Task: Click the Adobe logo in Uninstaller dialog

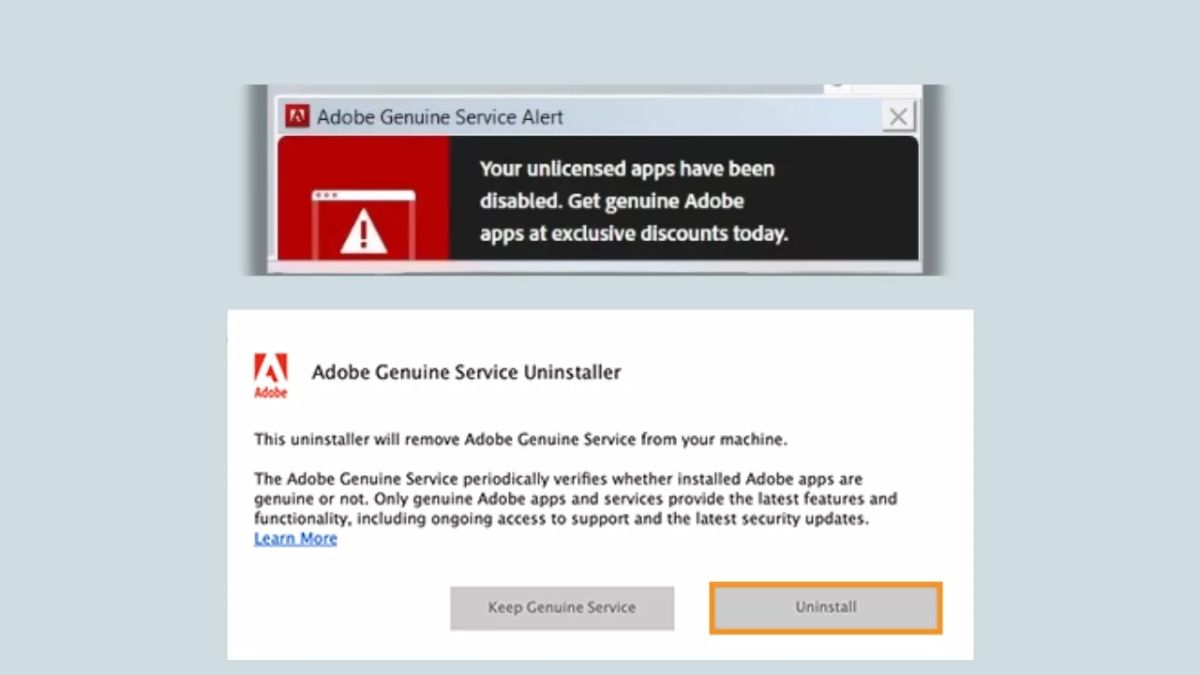Action: (270, 376)
